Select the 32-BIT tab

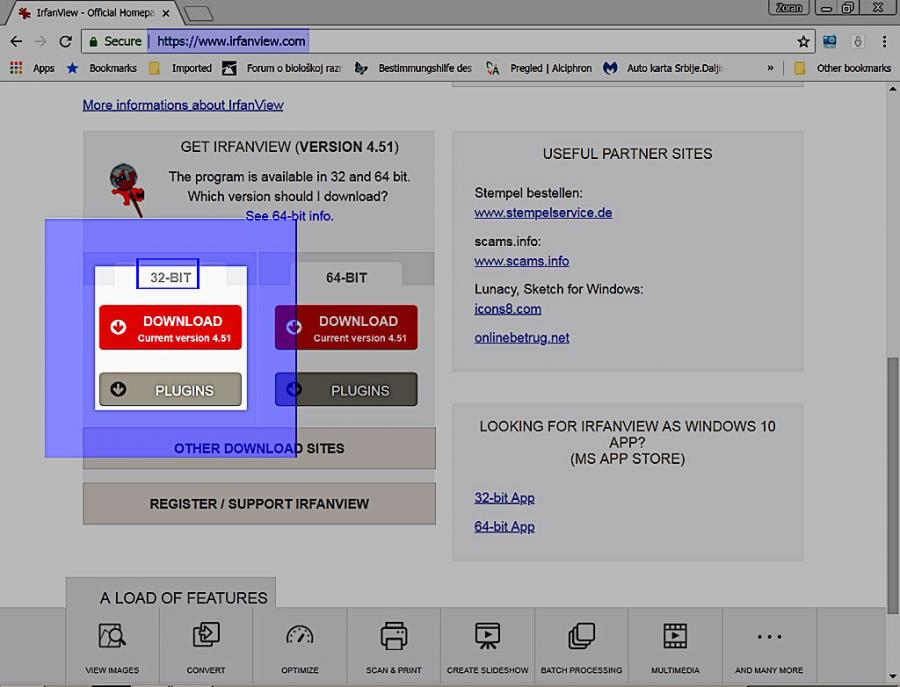pyautogui.click(x=170, y=278)
